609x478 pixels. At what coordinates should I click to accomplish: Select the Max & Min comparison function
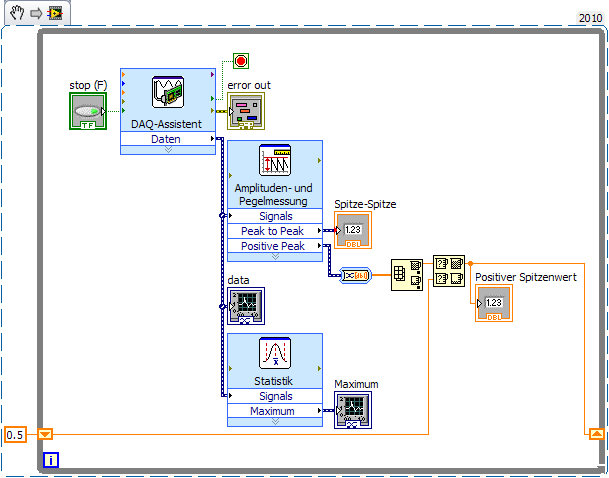pos(449,271)
